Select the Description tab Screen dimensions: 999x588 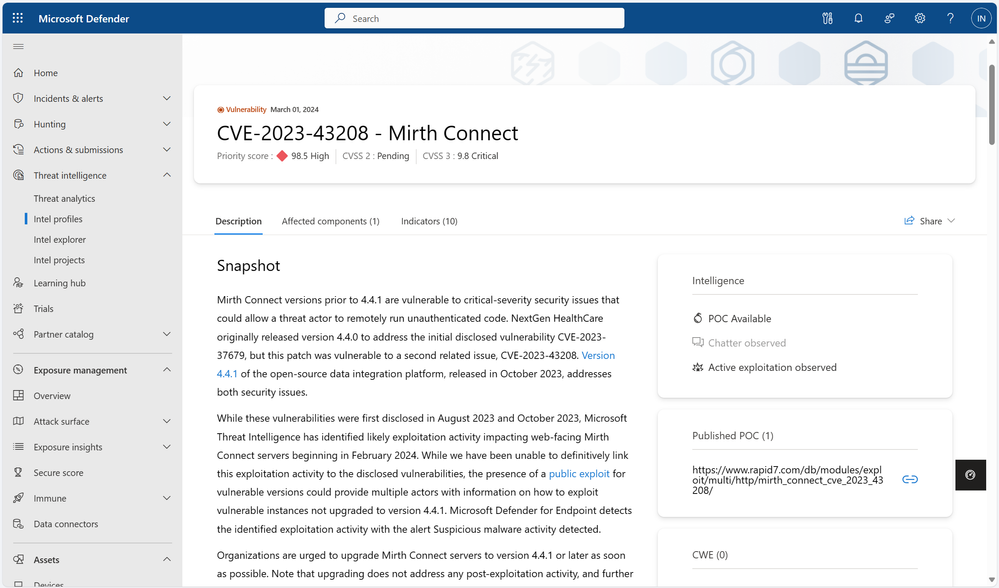click(238, 221)
